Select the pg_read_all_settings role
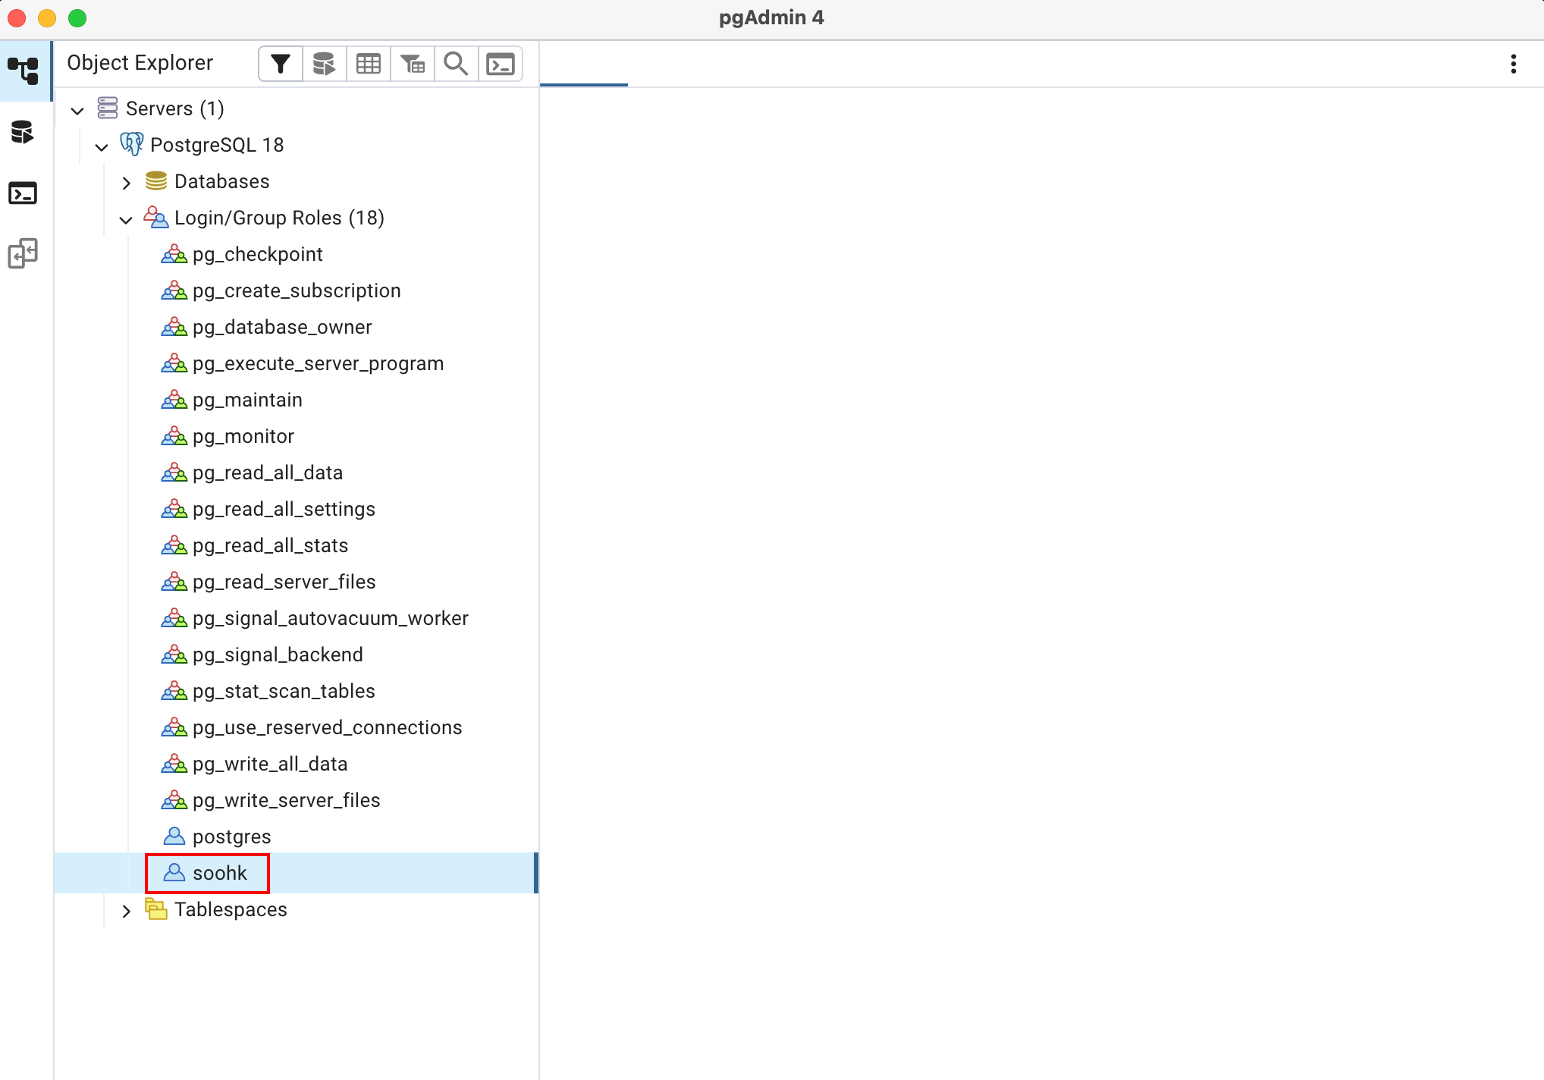Viewport: 1544px width, 1080px height. tap(284, 509)
